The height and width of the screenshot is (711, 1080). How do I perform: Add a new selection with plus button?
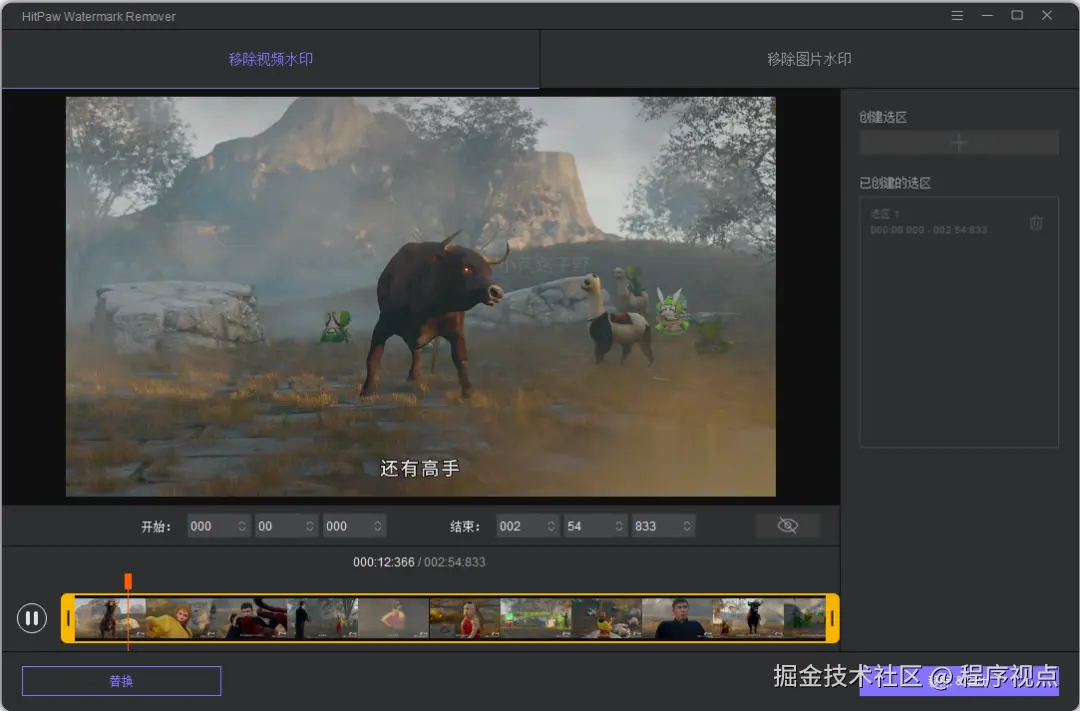[x=959, y=143]
